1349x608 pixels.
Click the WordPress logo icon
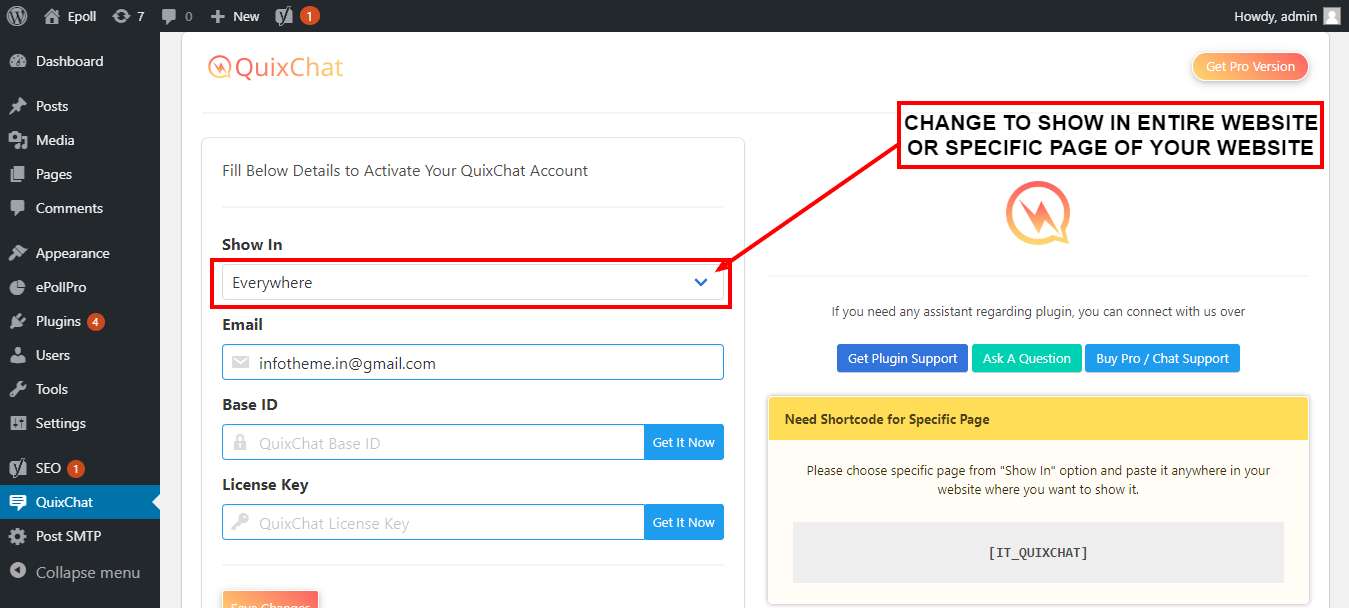(17, 16)
